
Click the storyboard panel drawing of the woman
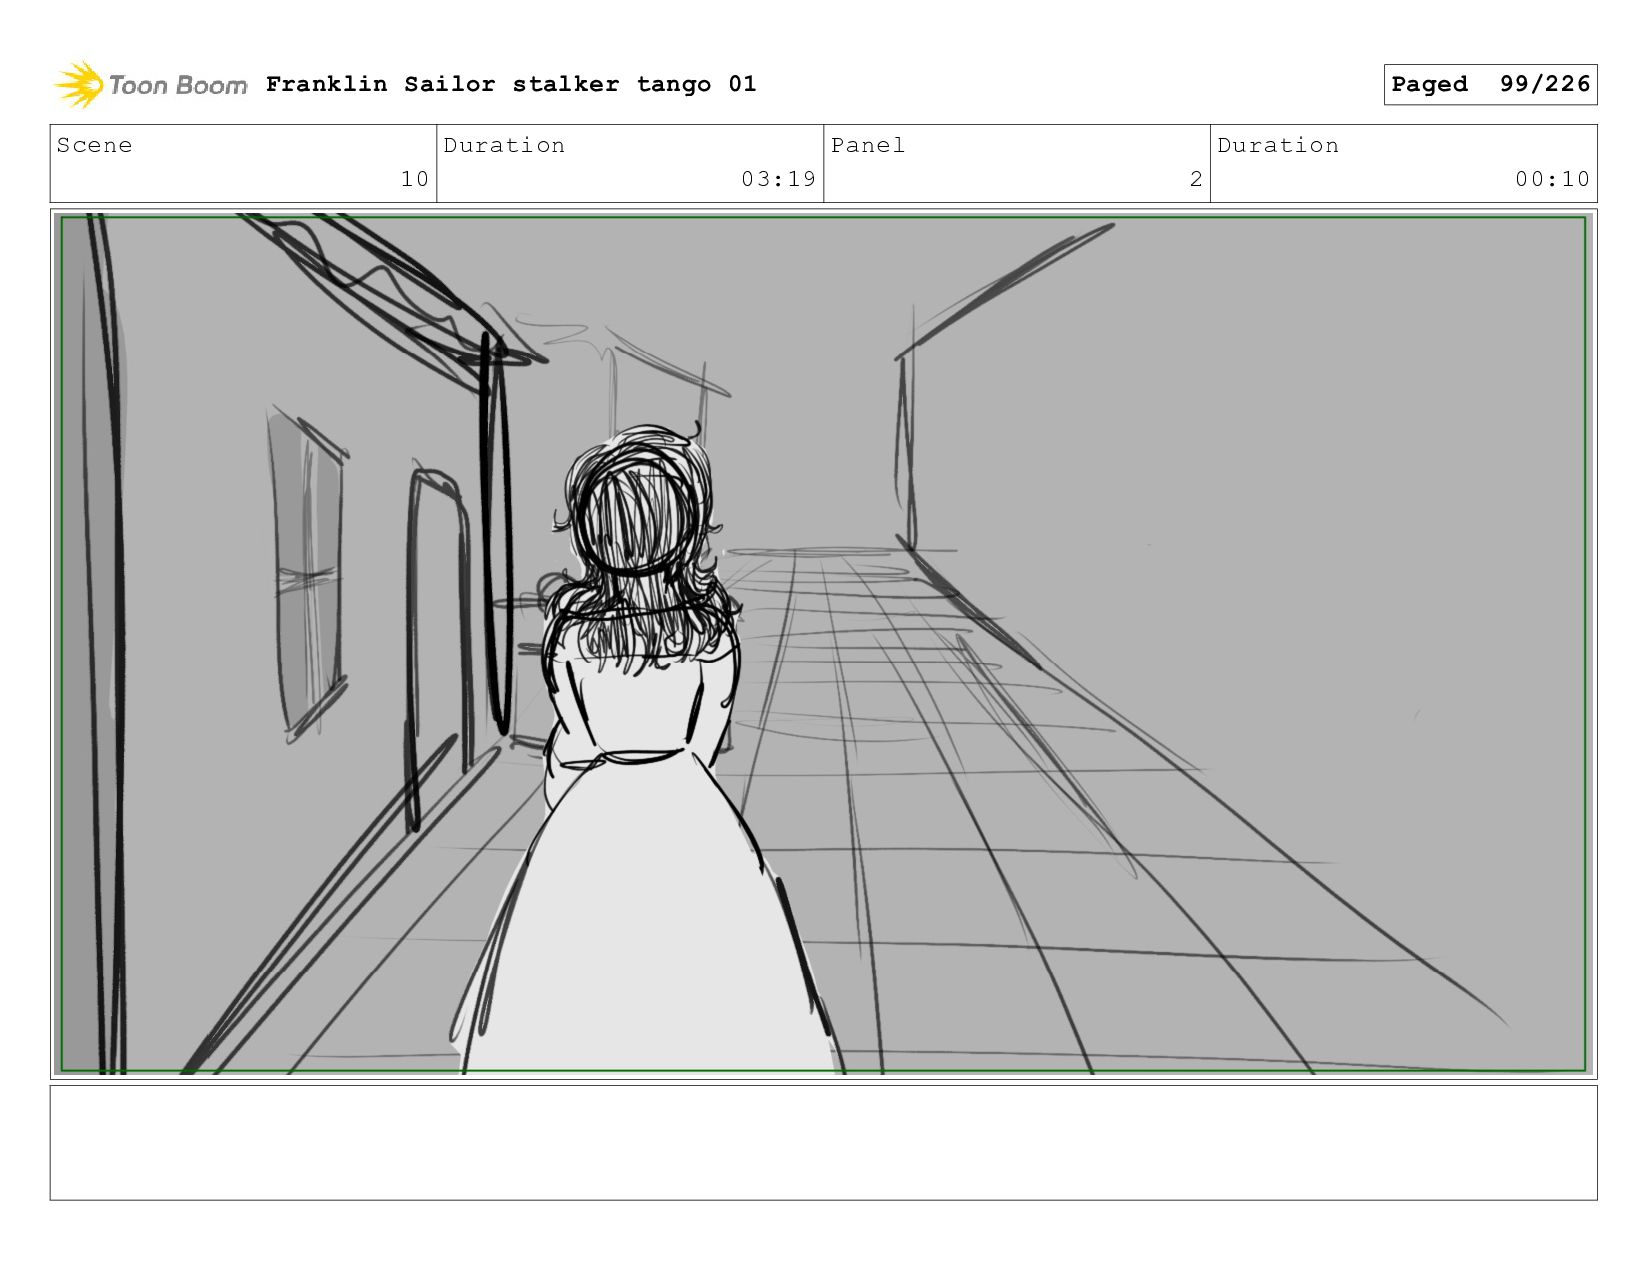[823, 644]
